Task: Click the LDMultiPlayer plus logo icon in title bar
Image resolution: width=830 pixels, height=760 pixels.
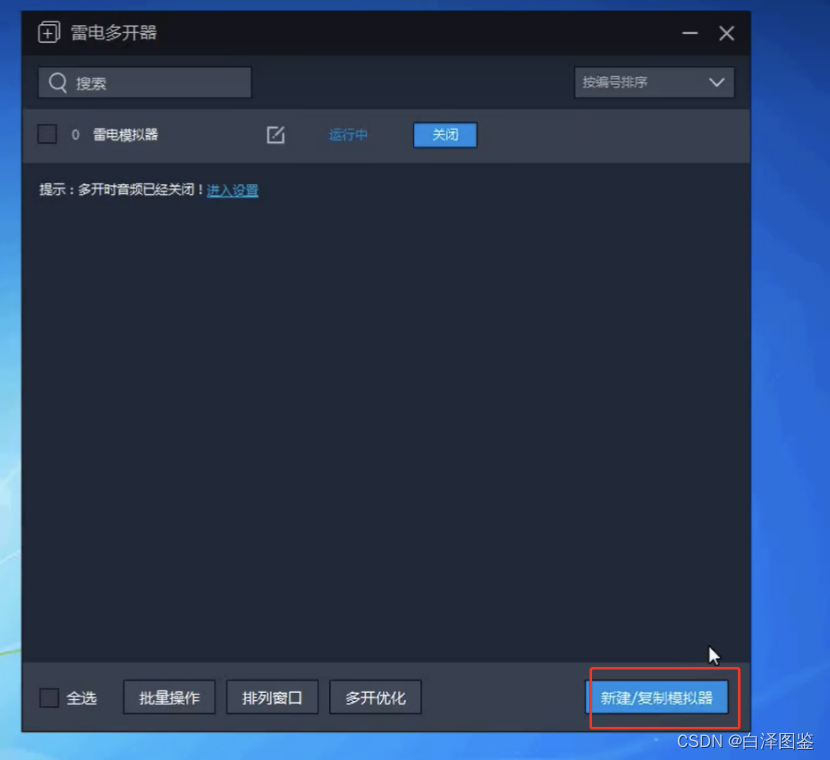Action: tap(49, 33)
